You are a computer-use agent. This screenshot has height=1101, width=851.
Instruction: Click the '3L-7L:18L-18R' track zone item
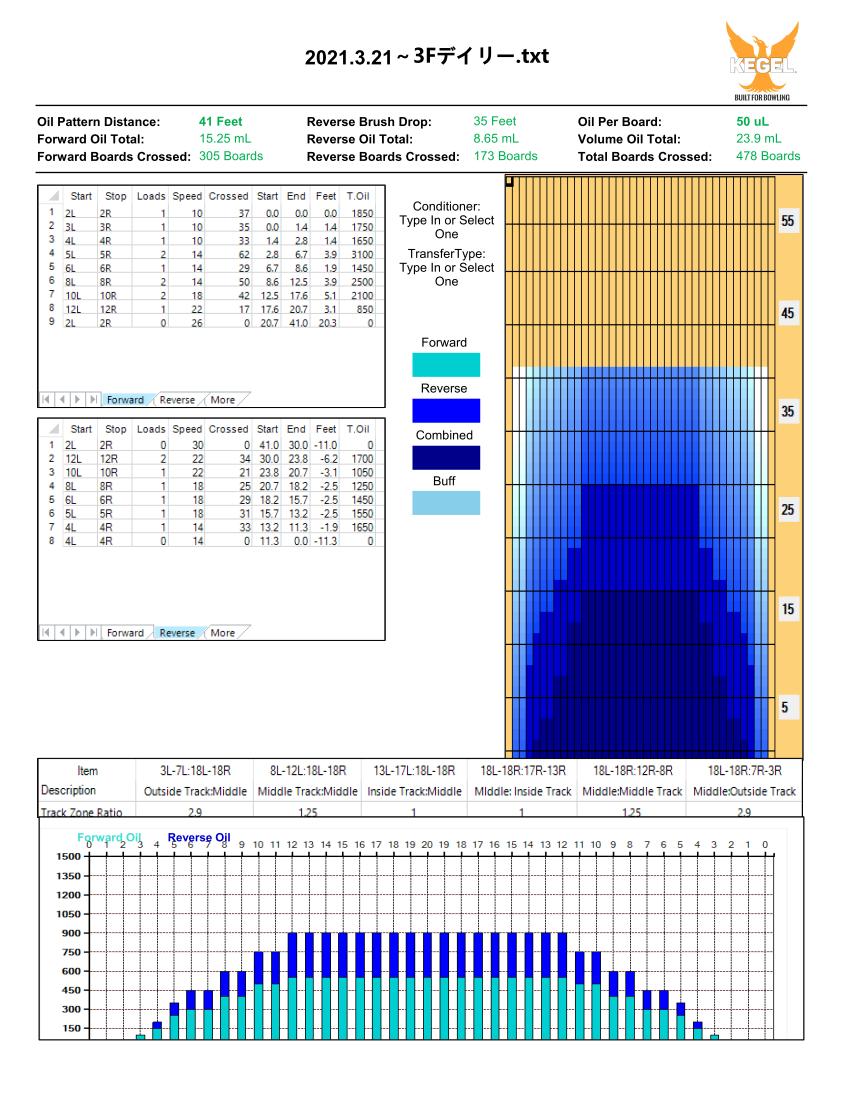point(195,770)
